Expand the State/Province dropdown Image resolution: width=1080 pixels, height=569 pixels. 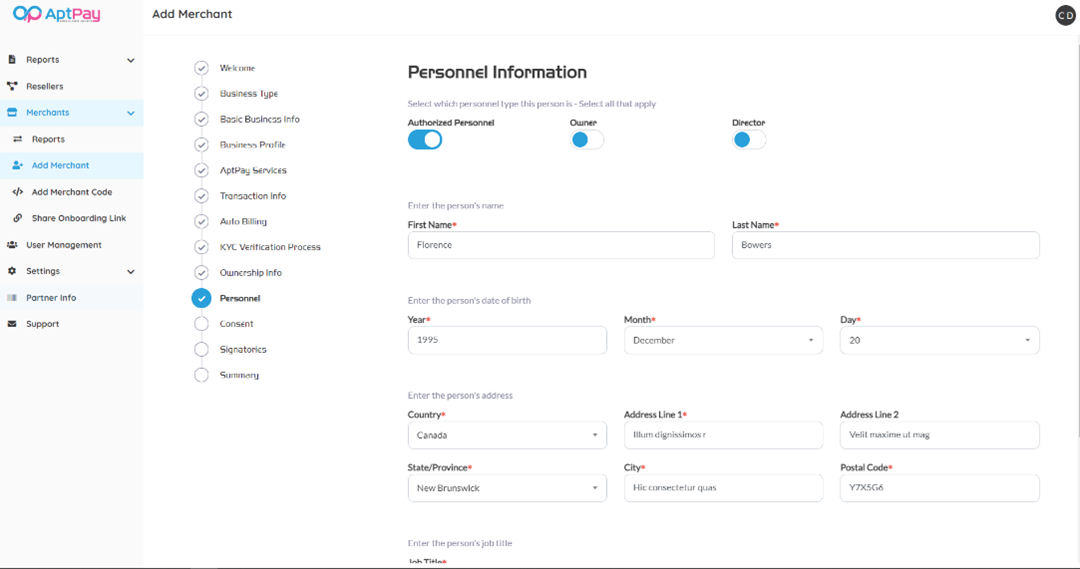pyautogui.click(x=507, y=488)
